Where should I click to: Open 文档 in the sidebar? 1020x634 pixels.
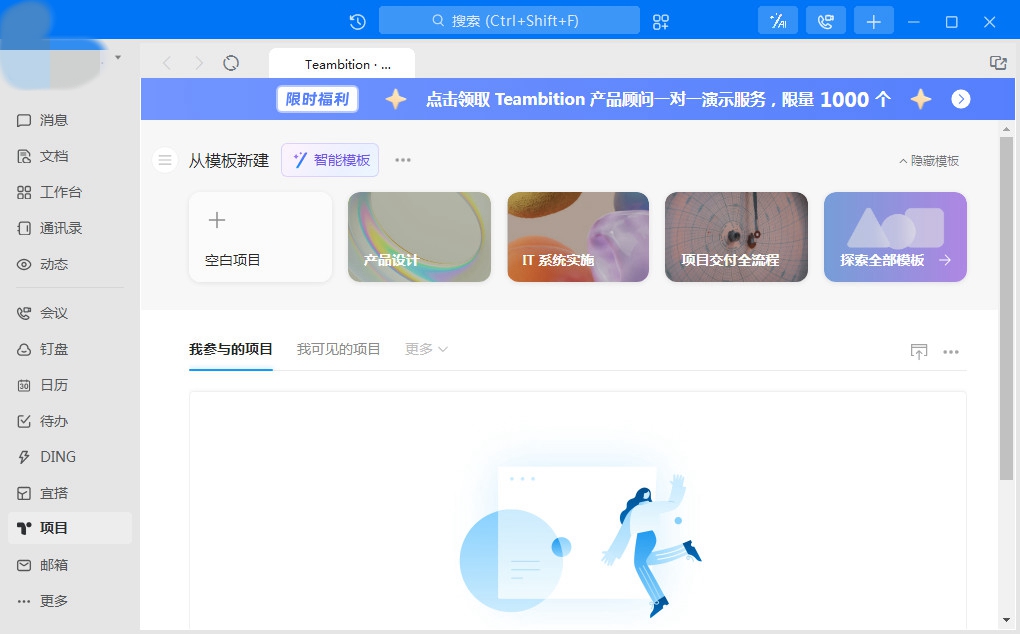[x=70, y=156]
